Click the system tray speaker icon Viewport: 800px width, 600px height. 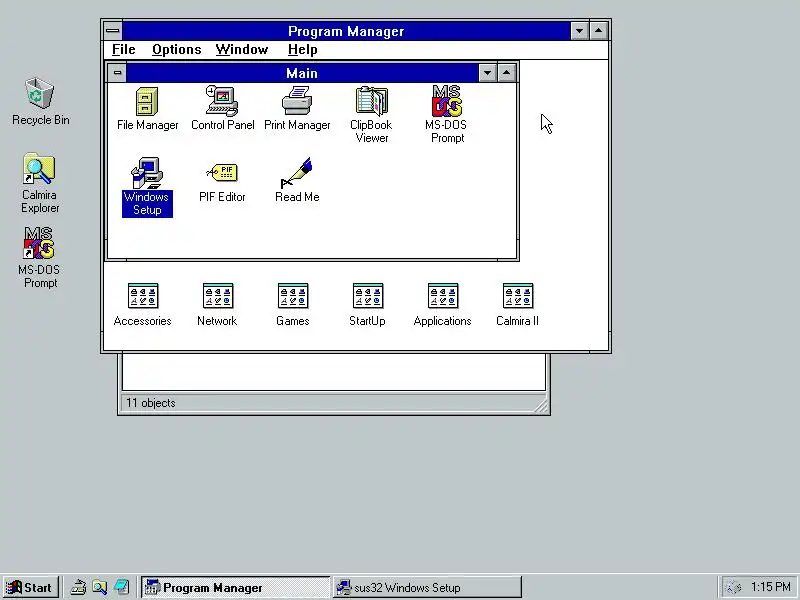pos(734,588)
